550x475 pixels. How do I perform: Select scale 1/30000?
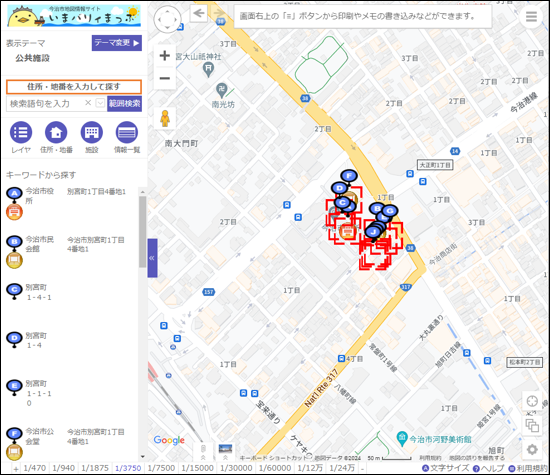click(x=236, y=468)
